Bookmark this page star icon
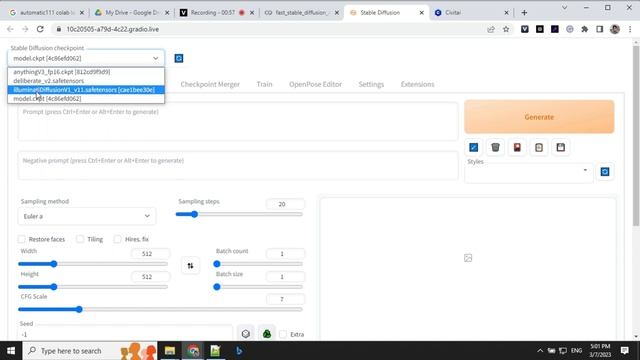 506,29
